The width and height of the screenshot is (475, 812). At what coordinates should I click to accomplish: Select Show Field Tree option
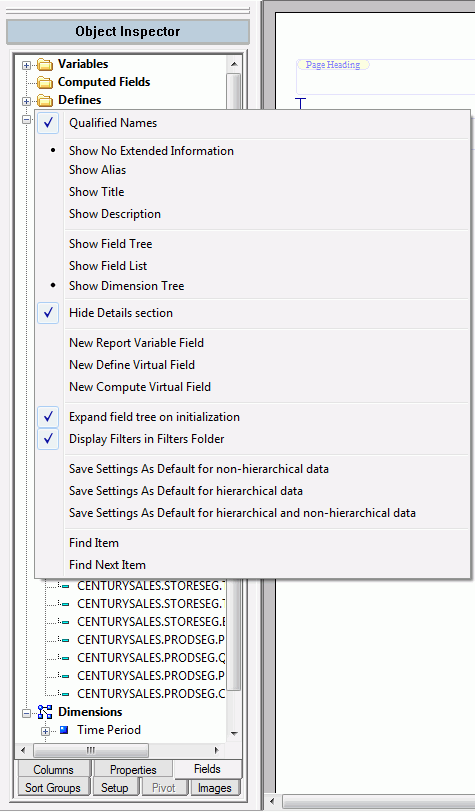[110, 244]
